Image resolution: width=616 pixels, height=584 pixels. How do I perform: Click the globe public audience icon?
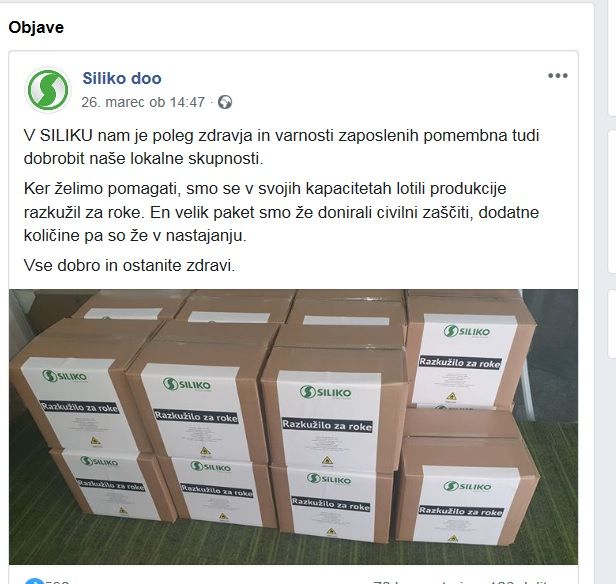coord(225,102)
